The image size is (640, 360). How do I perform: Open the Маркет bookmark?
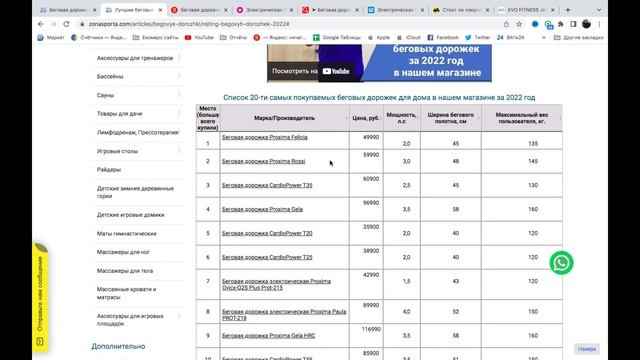pos(51,38)
